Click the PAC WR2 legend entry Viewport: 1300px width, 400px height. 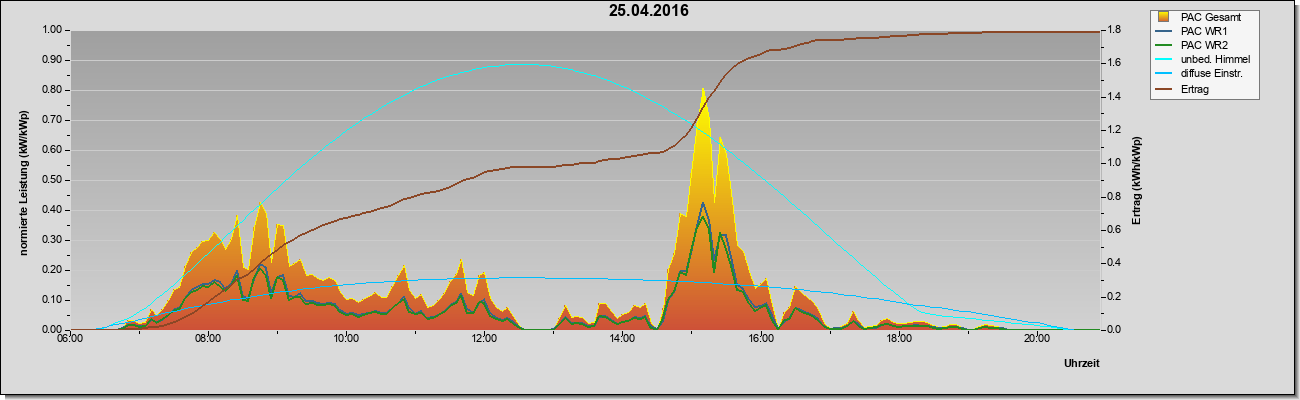coord(1191,45)
